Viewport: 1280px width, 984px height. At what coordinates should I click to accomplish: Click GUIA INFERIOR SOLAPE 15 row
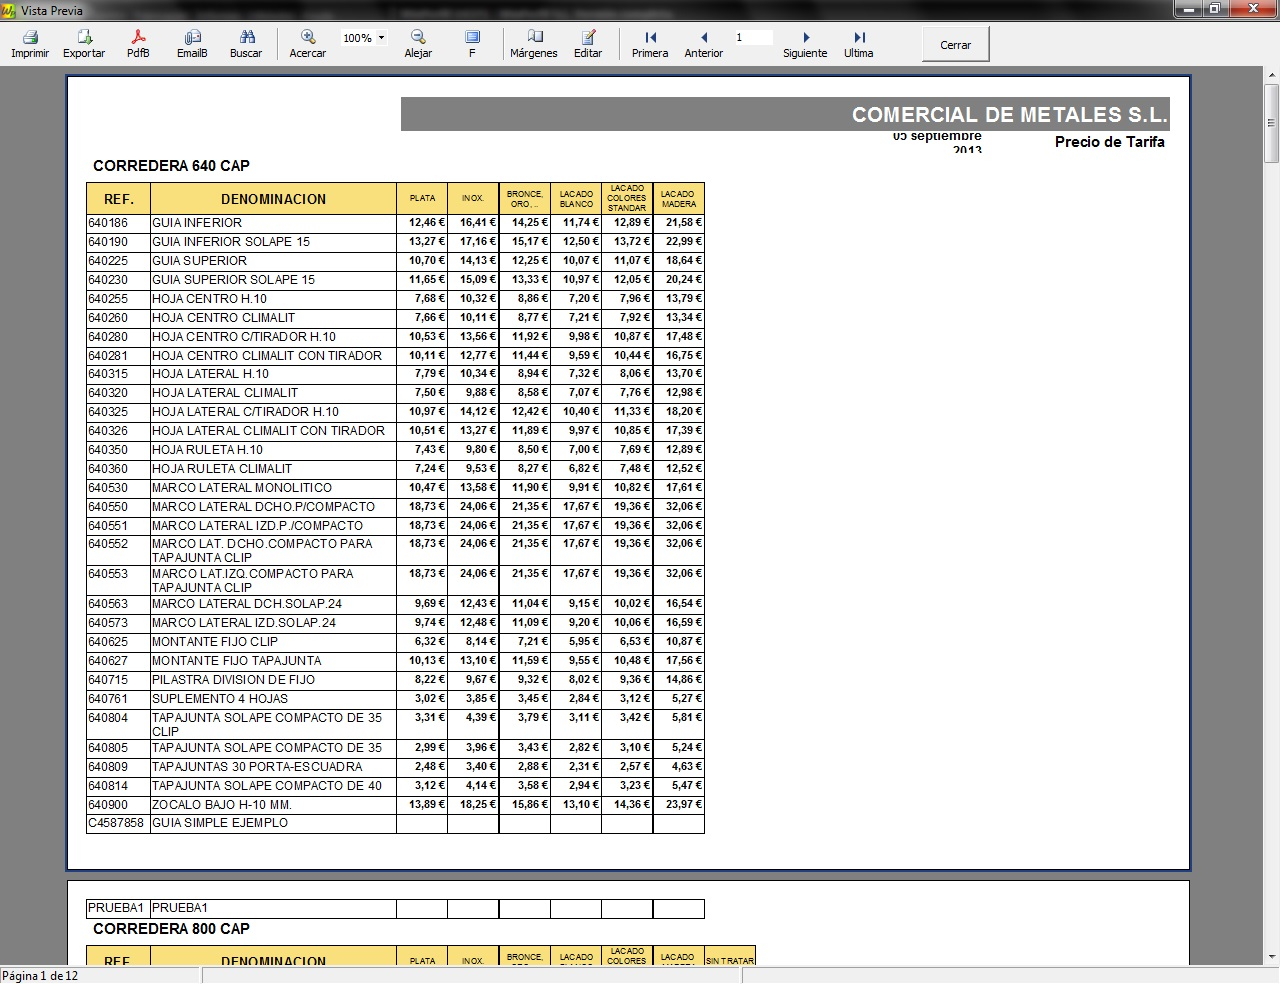tap(395, 242)
